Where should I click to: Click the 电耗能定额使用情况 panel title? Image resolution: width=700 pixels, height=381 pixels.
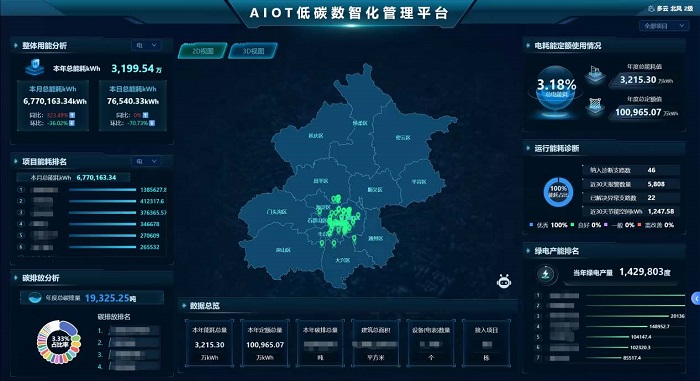(567, 46)
